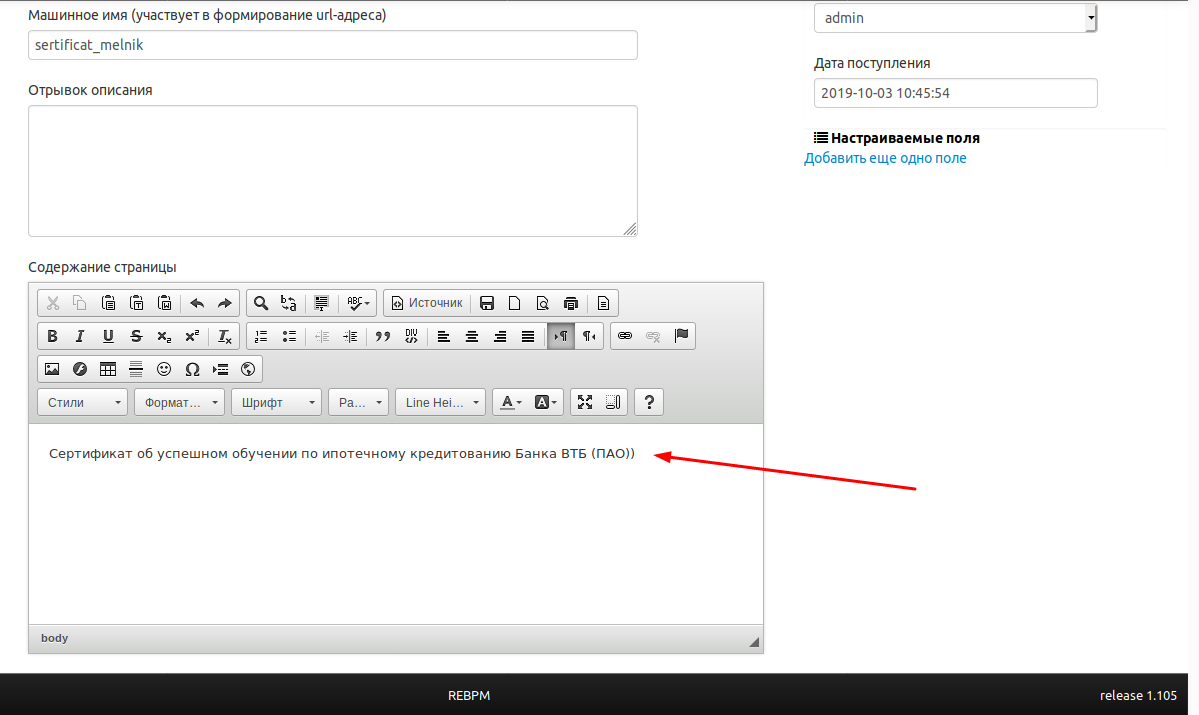
Task: Center align text
Action: 472,336
